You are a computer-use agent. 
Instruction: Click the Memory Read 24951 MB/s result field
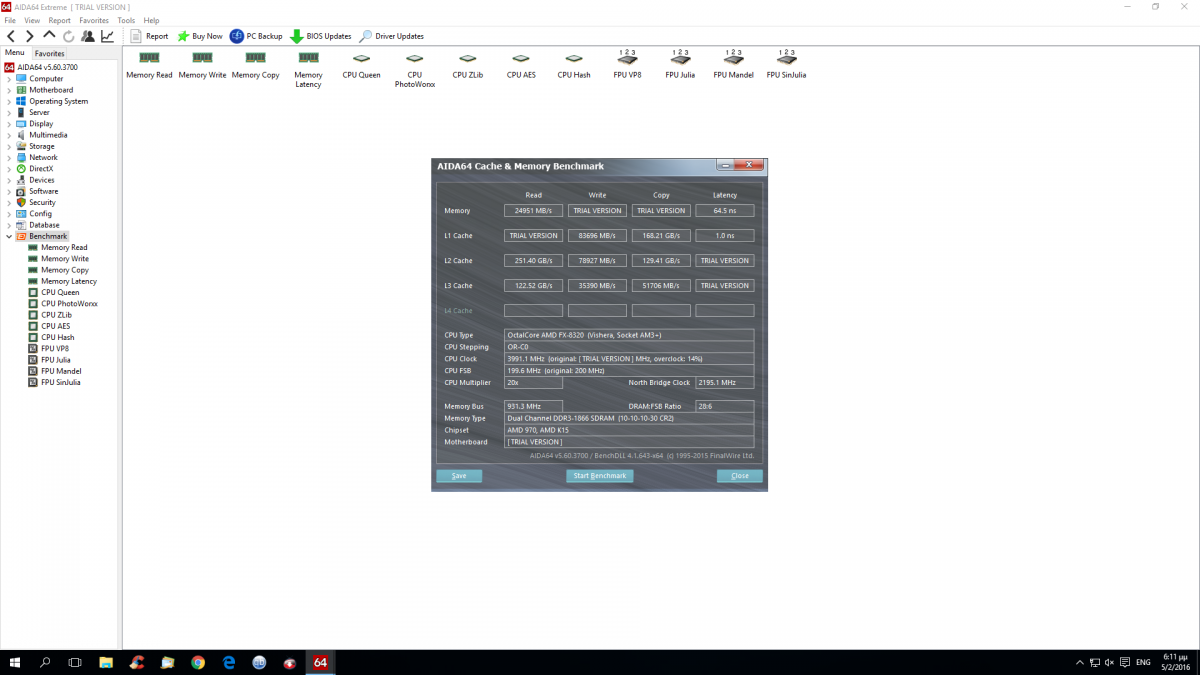coord(533,211)
